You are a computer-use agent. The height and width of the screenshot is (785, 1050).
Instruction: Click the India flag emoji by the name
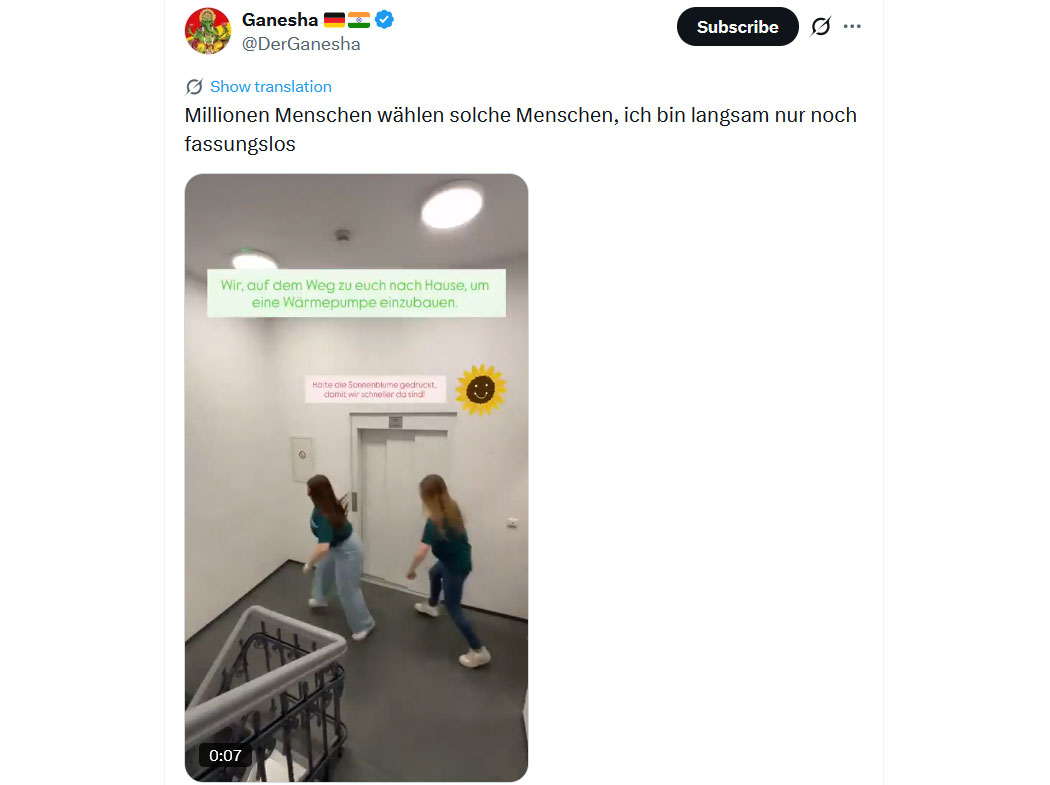(359, 21)
